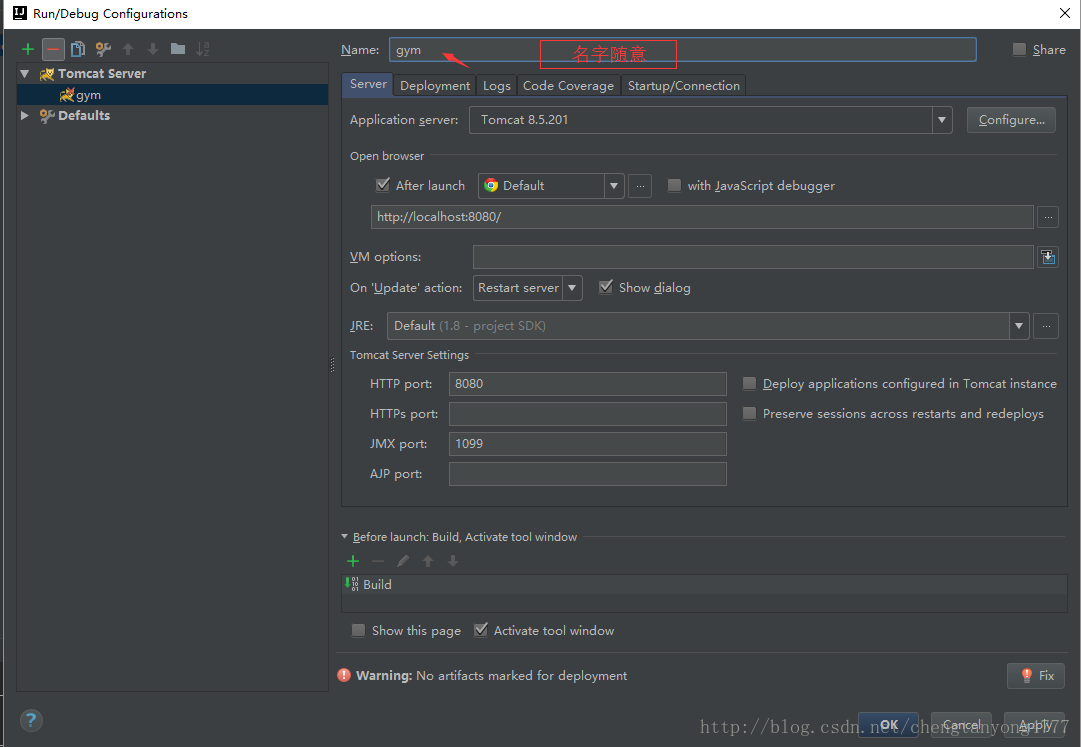This screenshot has height=747, width=1081.
Task: Open help question mark icon
Action: point(31,721)
